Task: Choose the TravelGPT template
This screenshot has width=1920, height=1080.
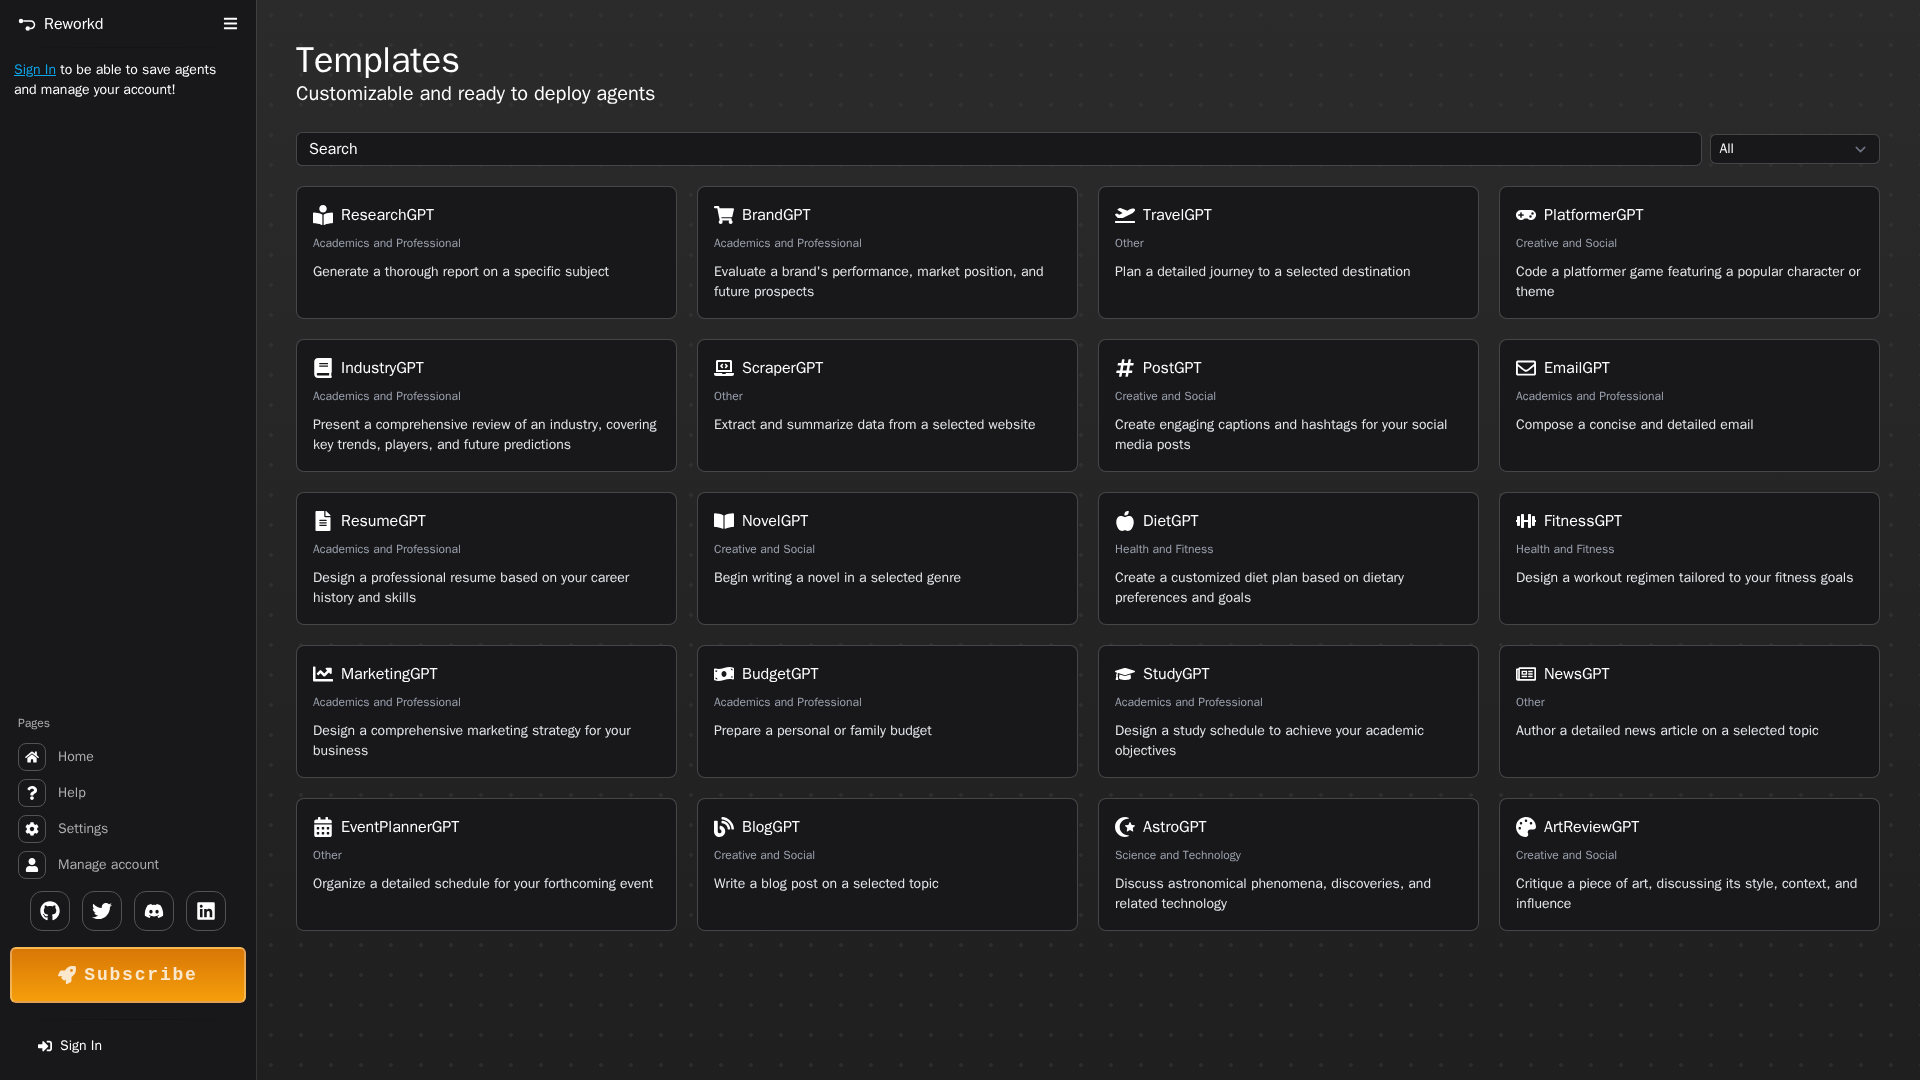Action: pos(1288,252)
